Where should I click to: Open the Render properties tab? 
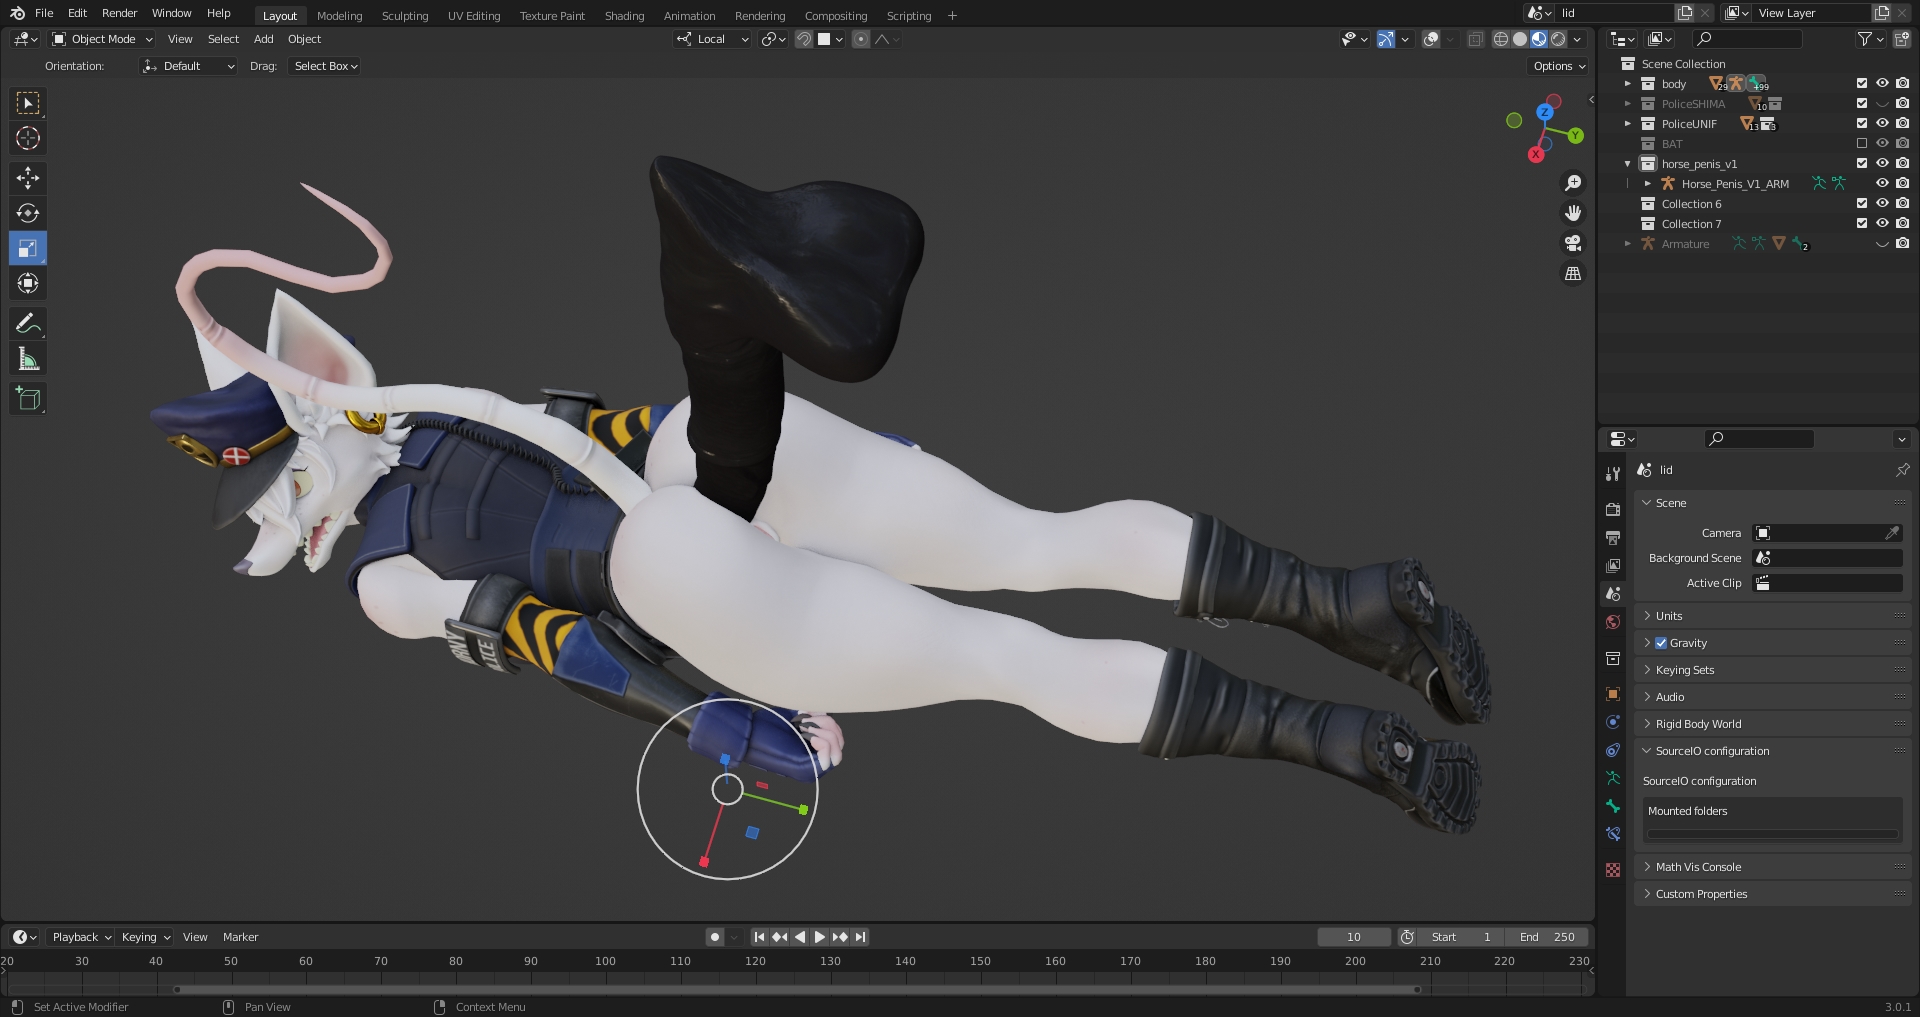pyautogui.click(x=1612, y=510)
